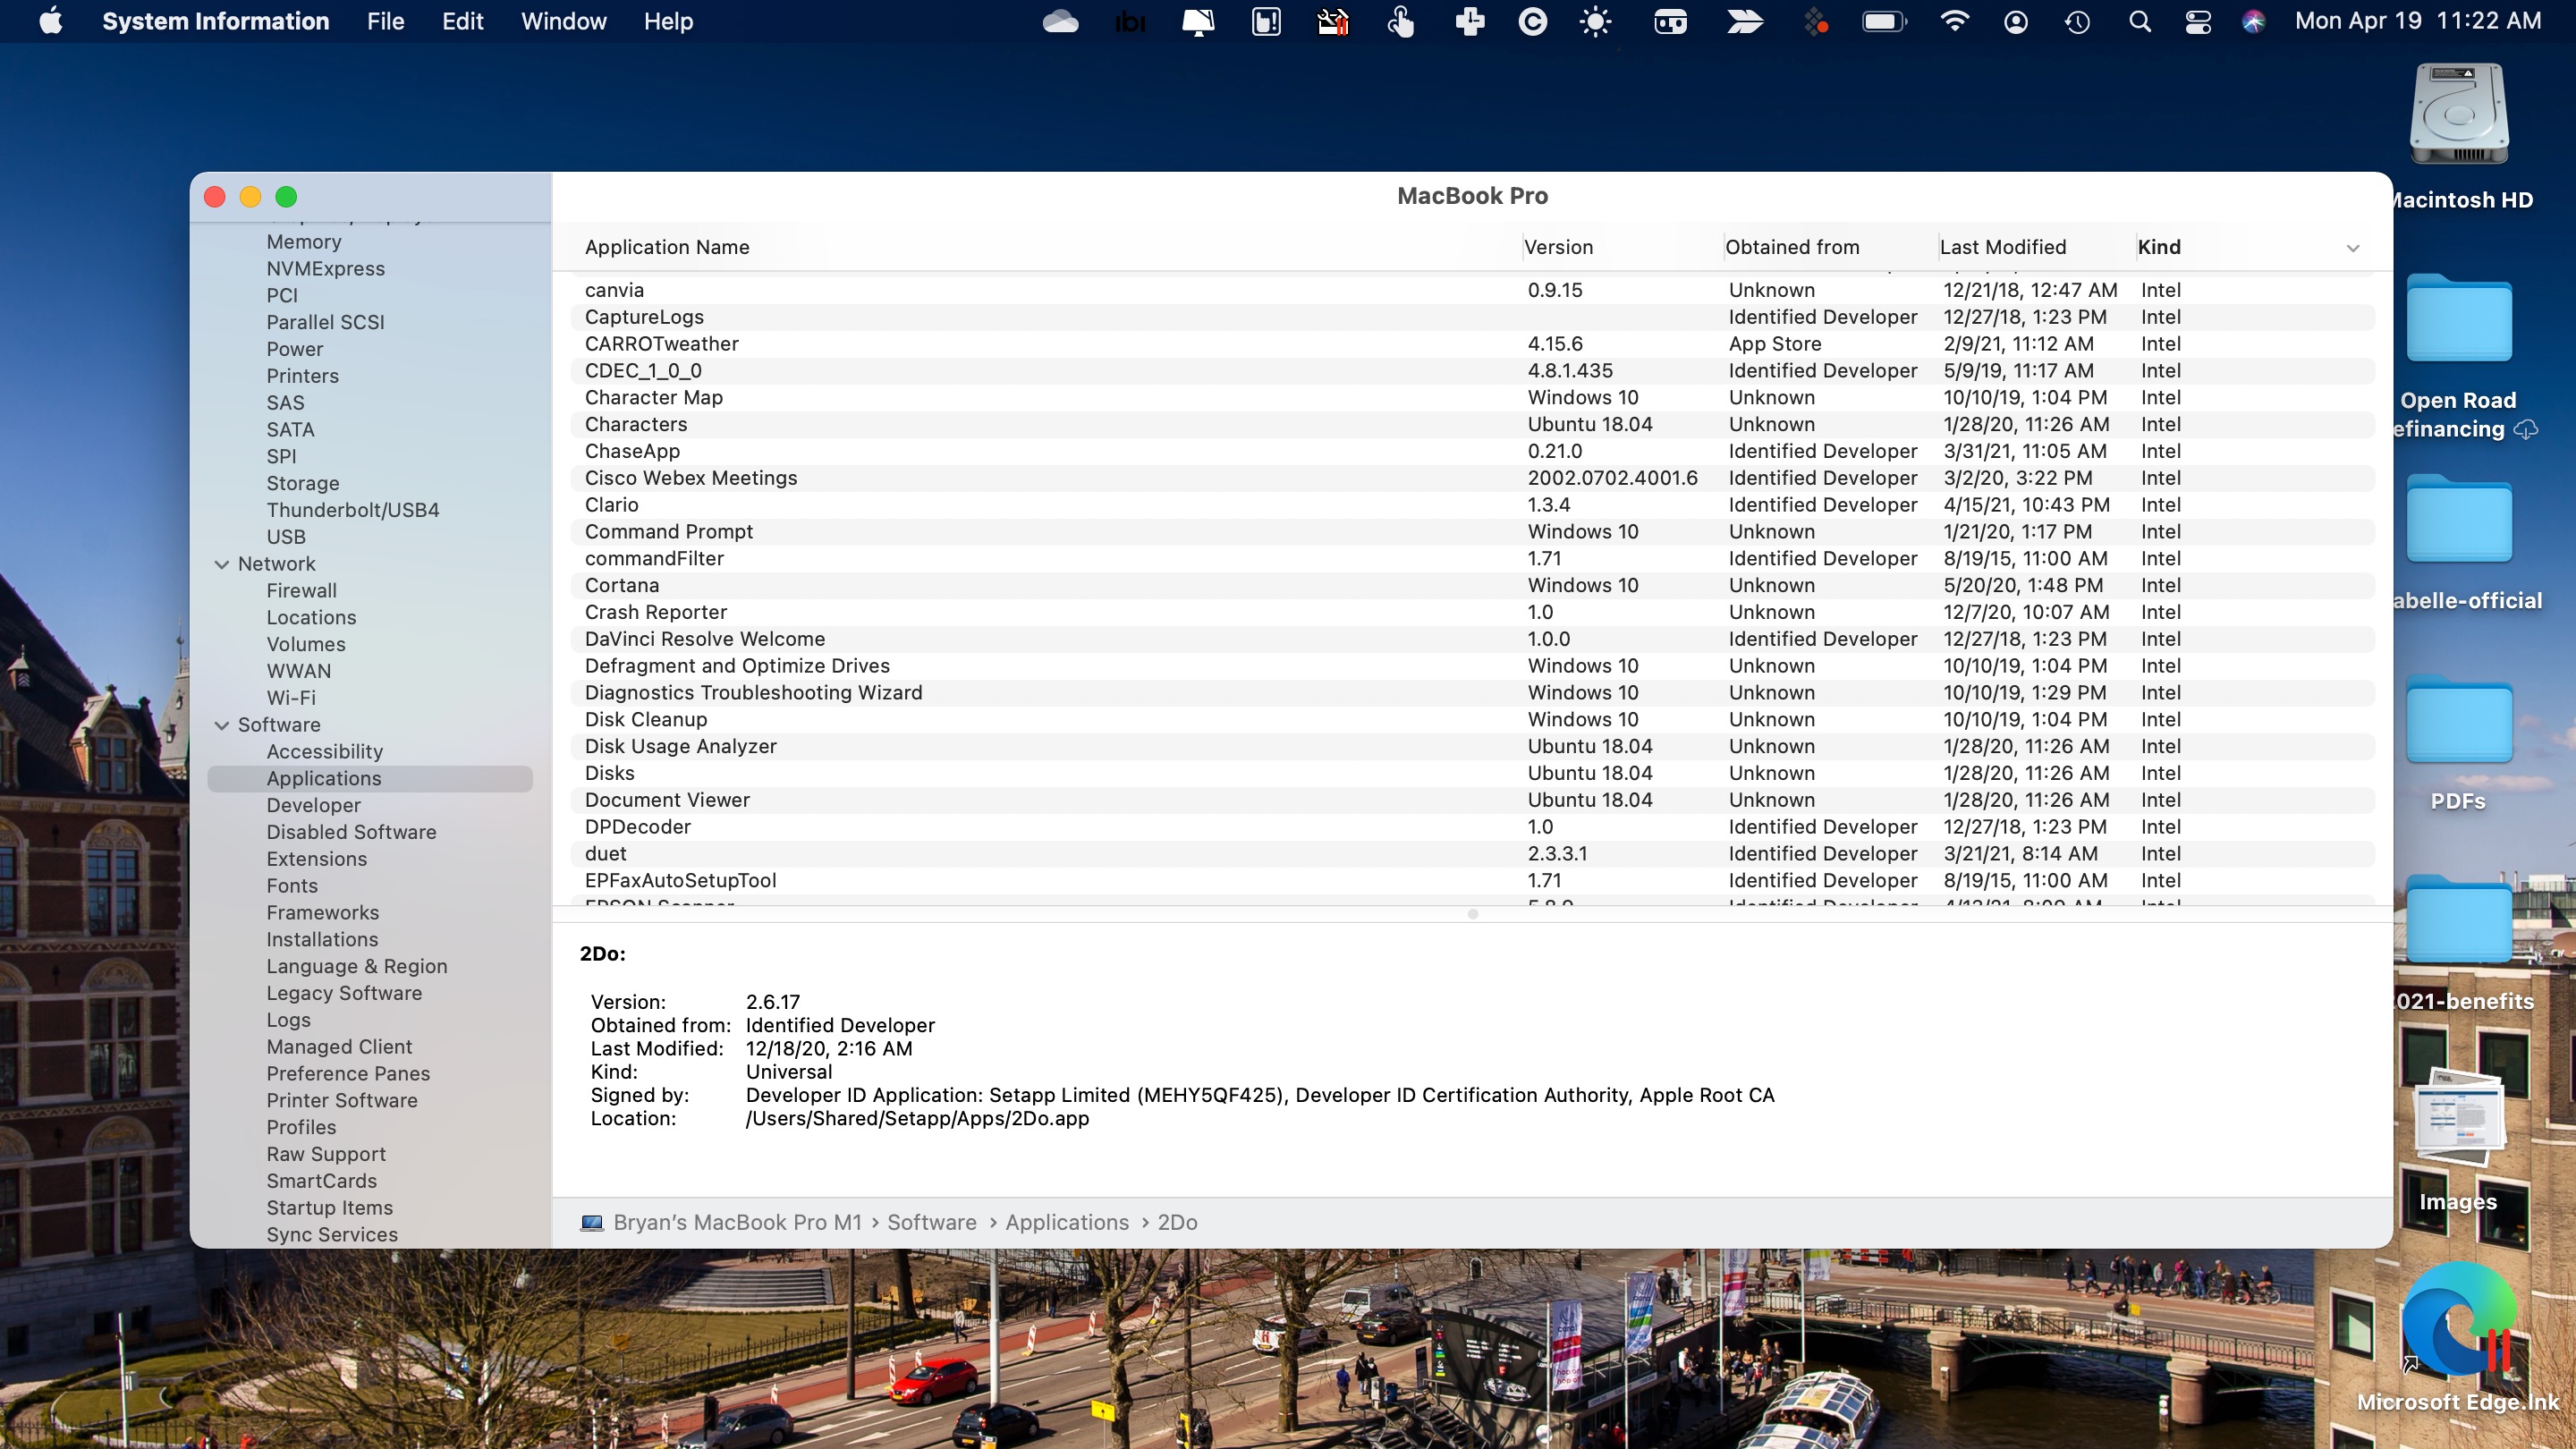This screenshot has width=2576, height=1449.
Task: Select Fonts in the sidebar
Action: click(x=291, y=886)
